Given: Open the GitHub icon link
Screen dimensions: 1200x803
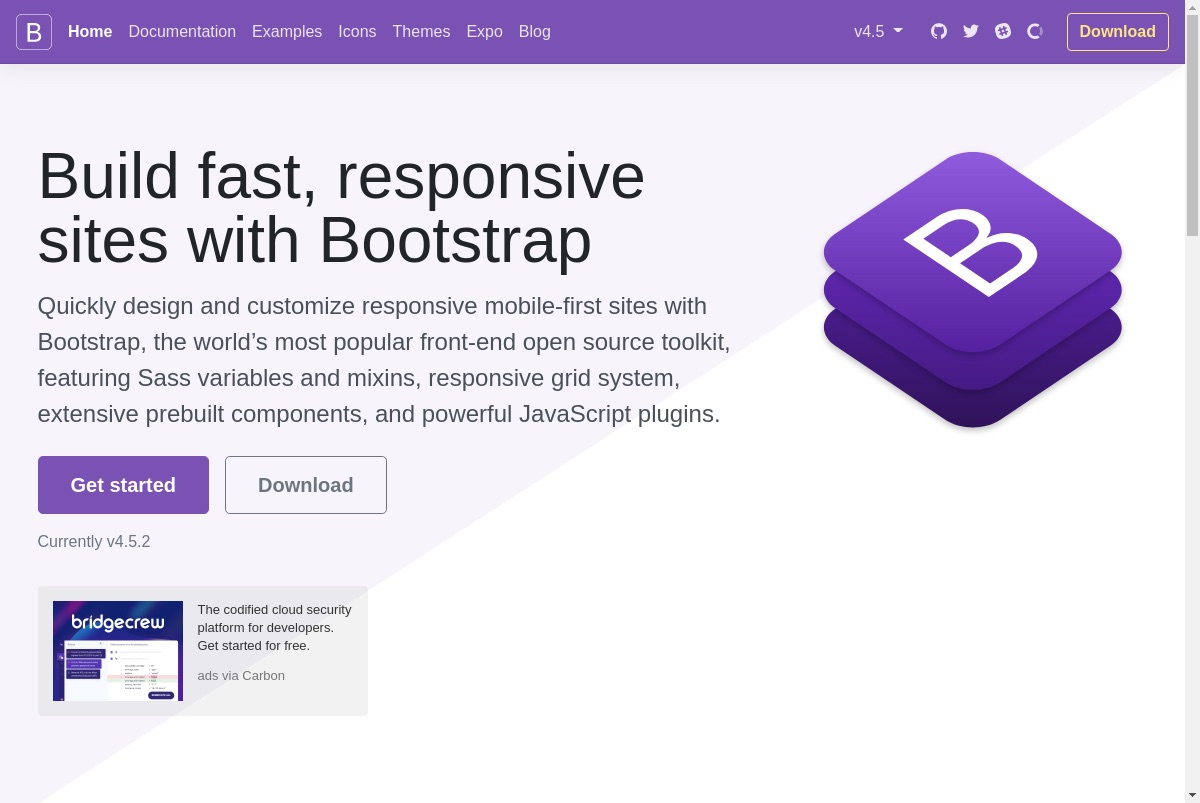Looking at the screenshot, I should tap(939, 31).
